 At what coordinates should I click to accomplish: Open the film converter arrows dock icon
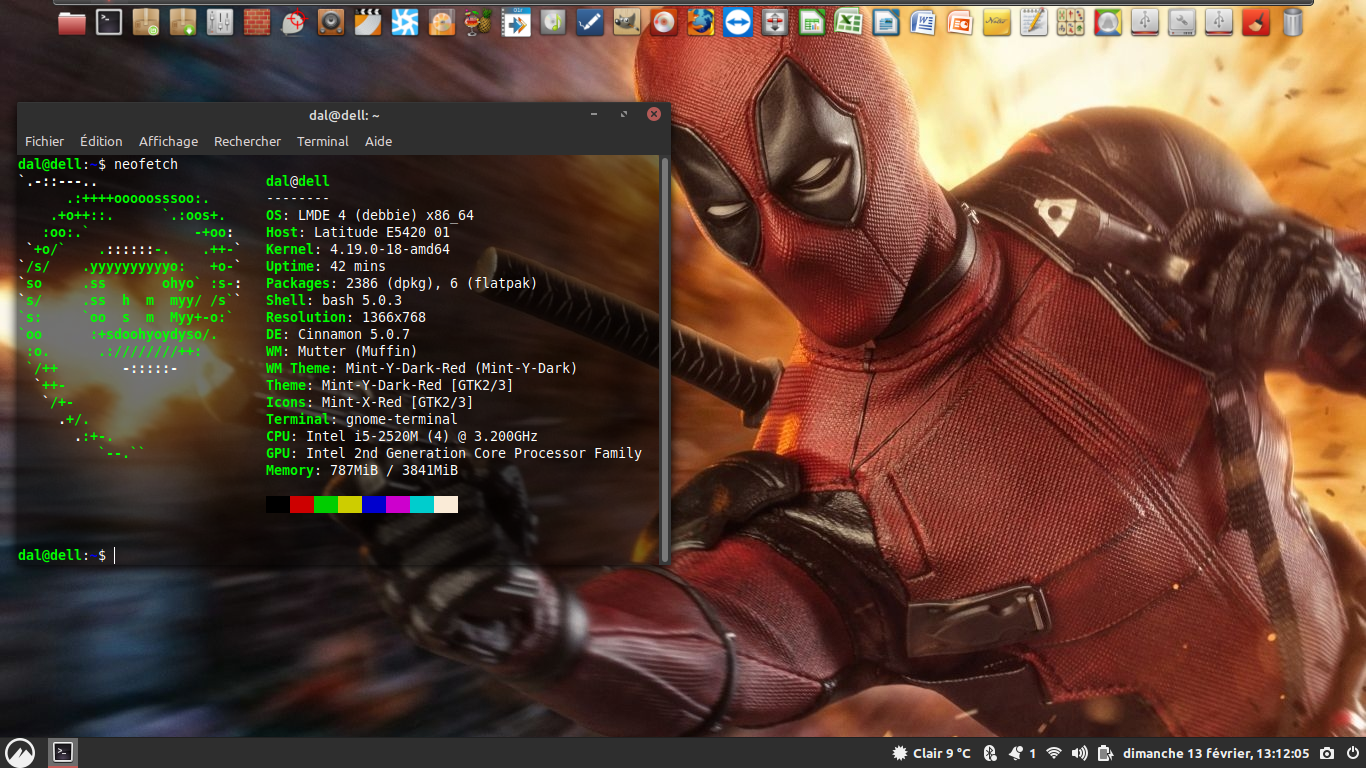(x=516, y=22)
